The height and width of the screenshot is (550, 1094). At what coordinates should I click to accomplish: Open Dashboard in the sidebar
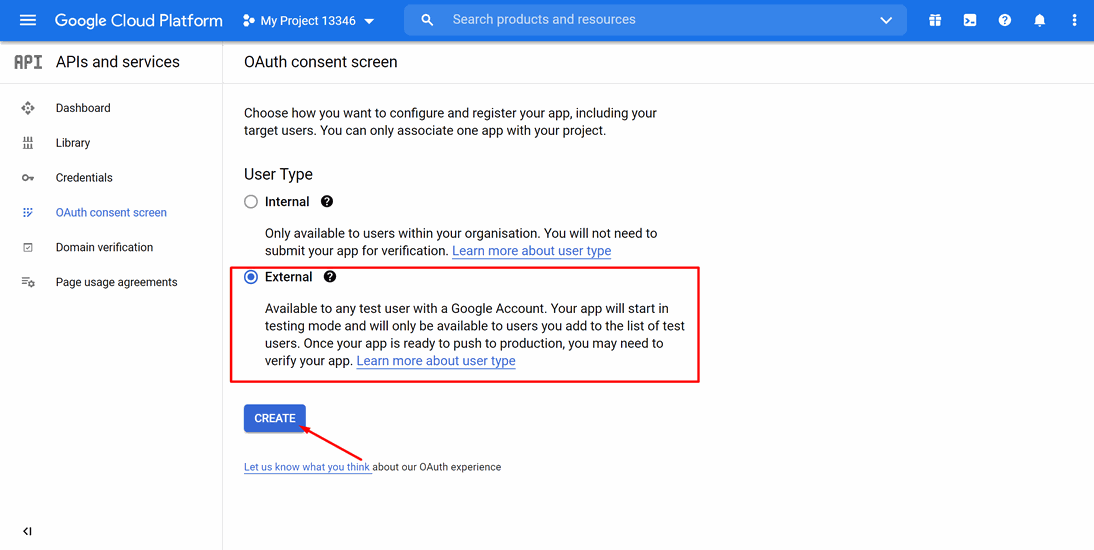coord(83,108)
